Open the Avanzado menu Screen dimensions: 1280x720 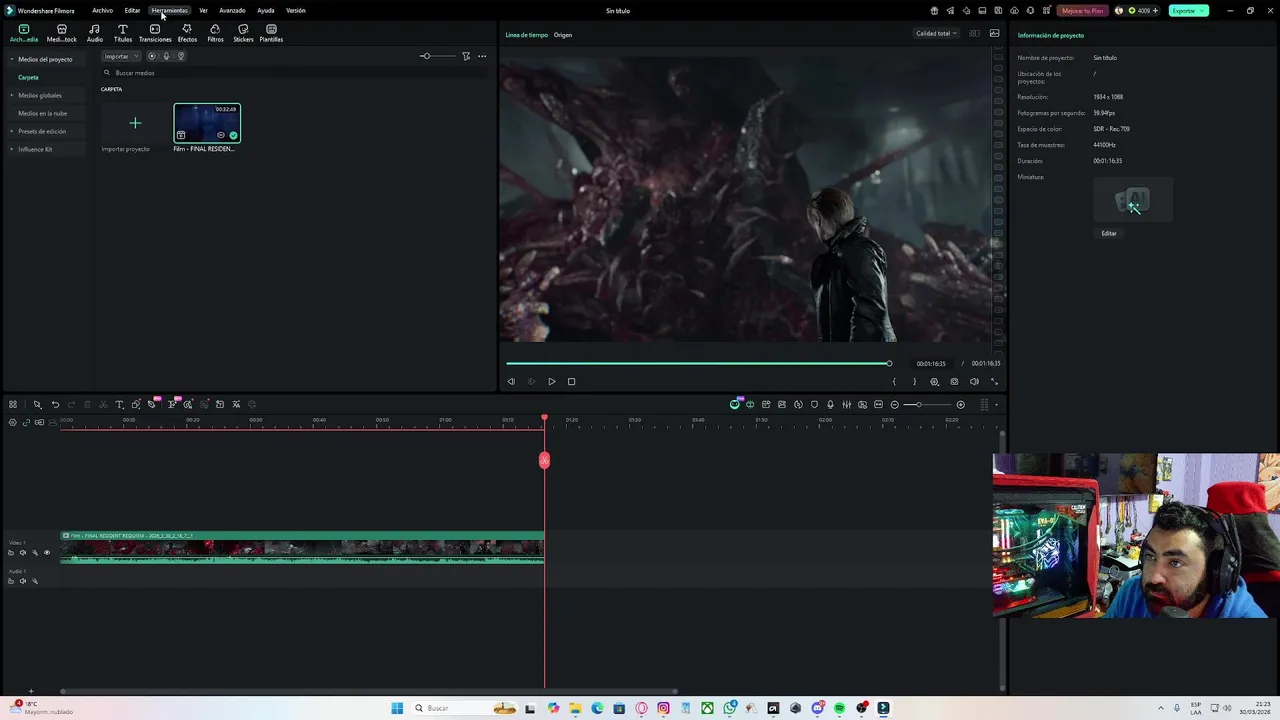pyautogui.click(x=232, y=10)
